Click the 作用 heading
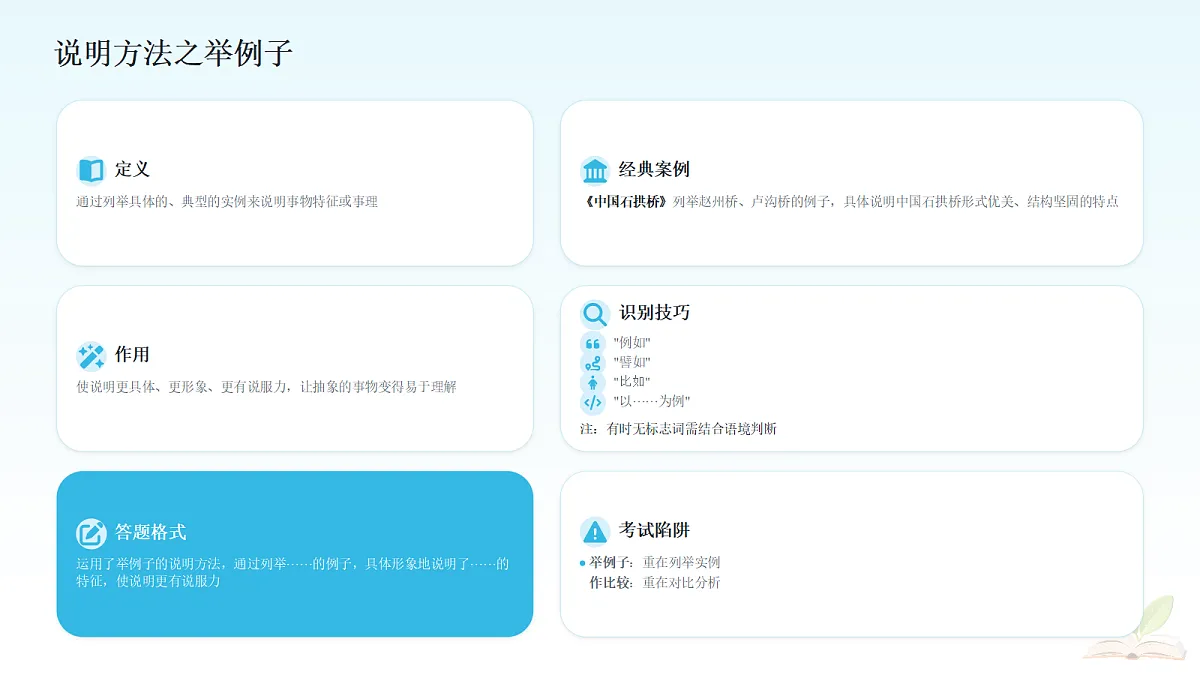This screenshot has height=675, width=1200. tap(132, 355)
